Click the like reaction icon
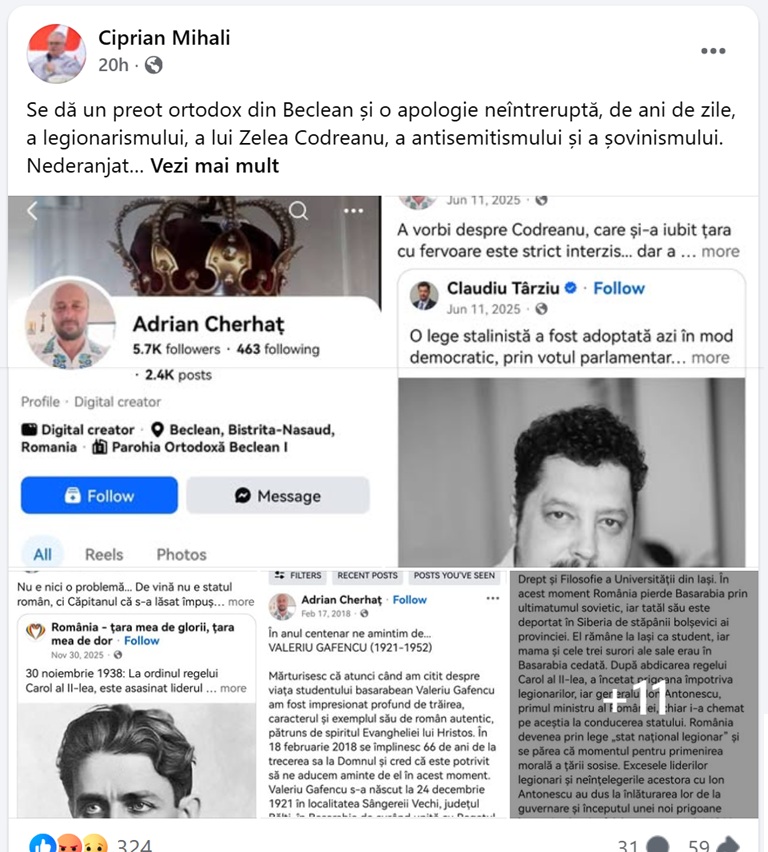The height and width of the screenshot is (852, 768). point(42,844)
